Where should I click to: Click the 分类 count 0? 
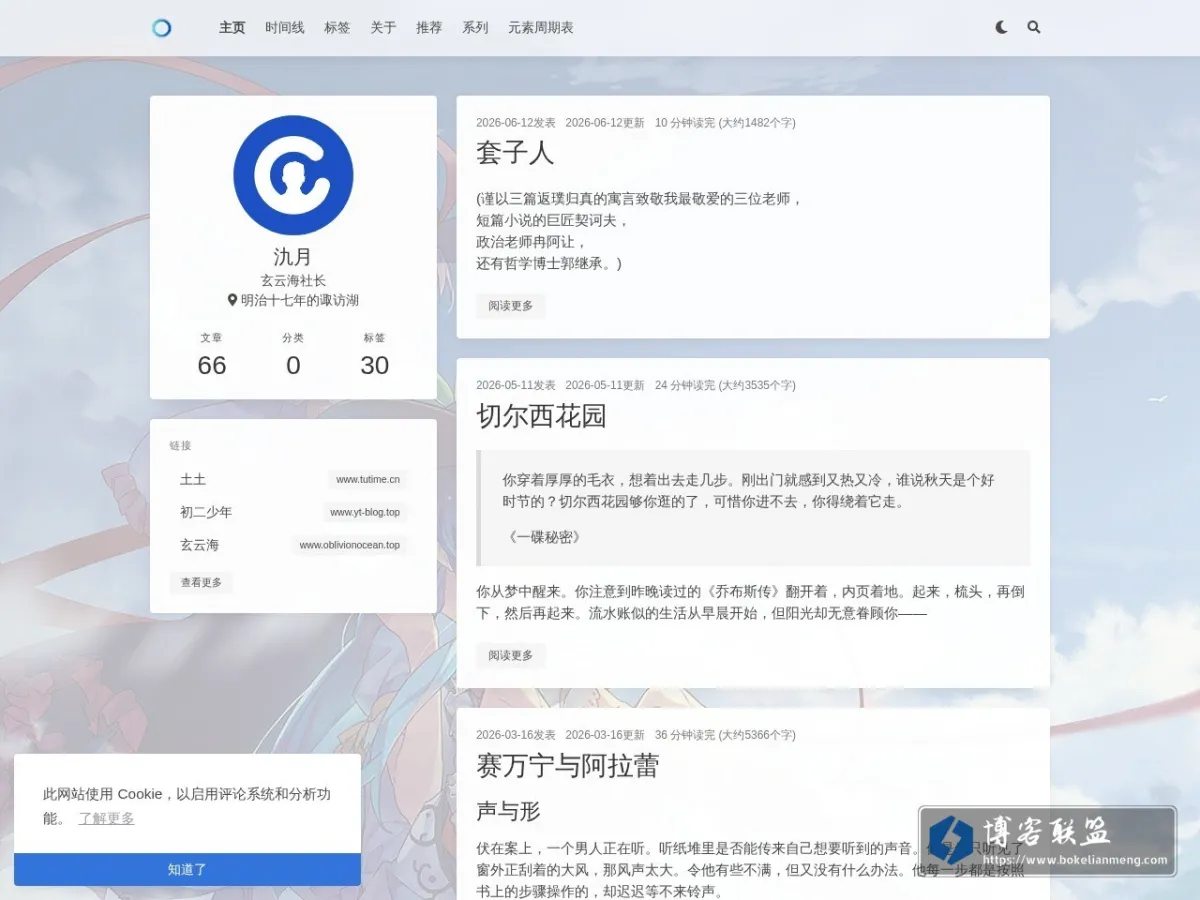pyautogui.click(x=293, y=365)
